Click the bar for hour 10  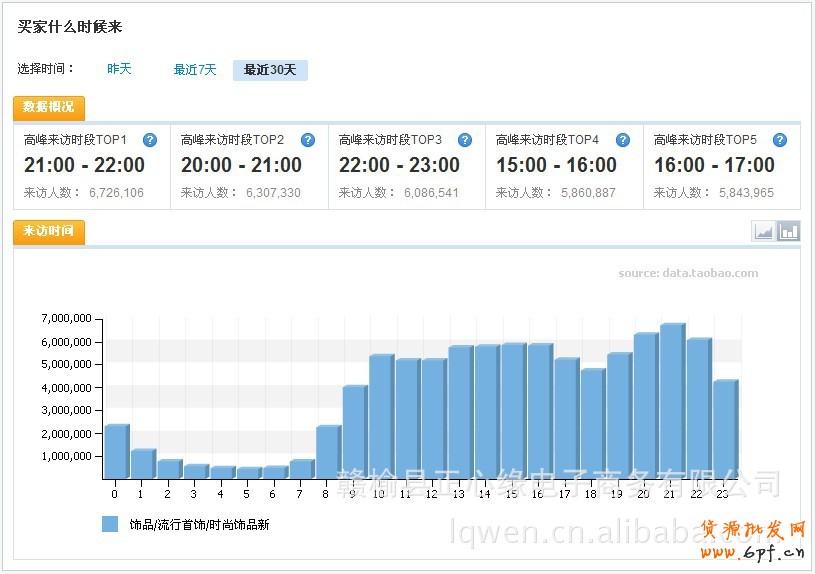pyautogui.click(x=381, y=417)
